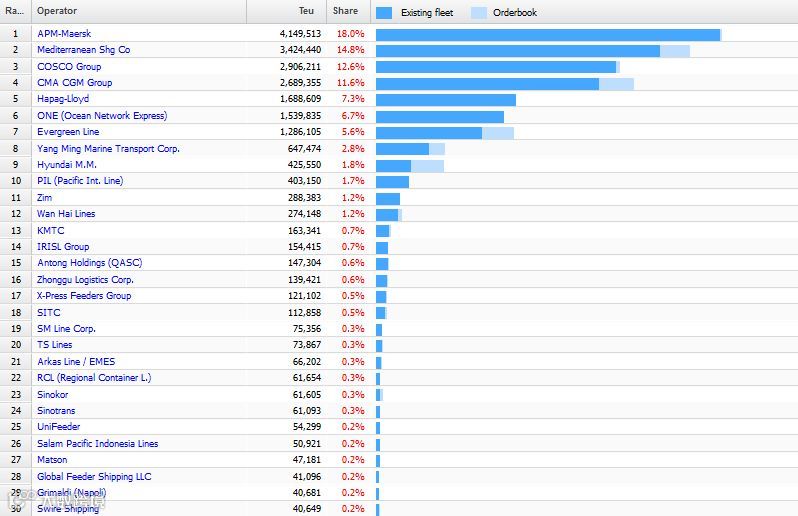Select Teu value 4,149,513
Image resolution: width=798 pixels, height=516 pixels.
[300, 34]
